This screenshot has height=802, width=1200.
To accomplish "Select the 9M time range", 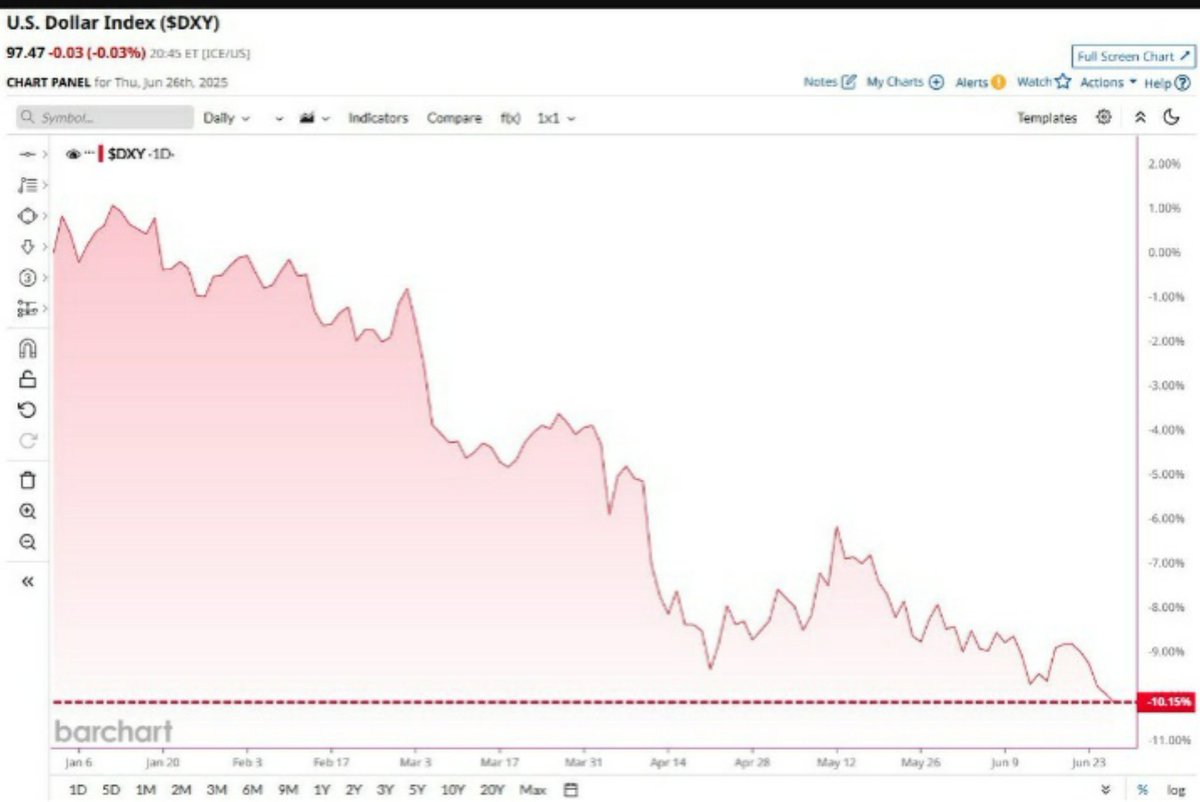I will click(x=288, y=790).
